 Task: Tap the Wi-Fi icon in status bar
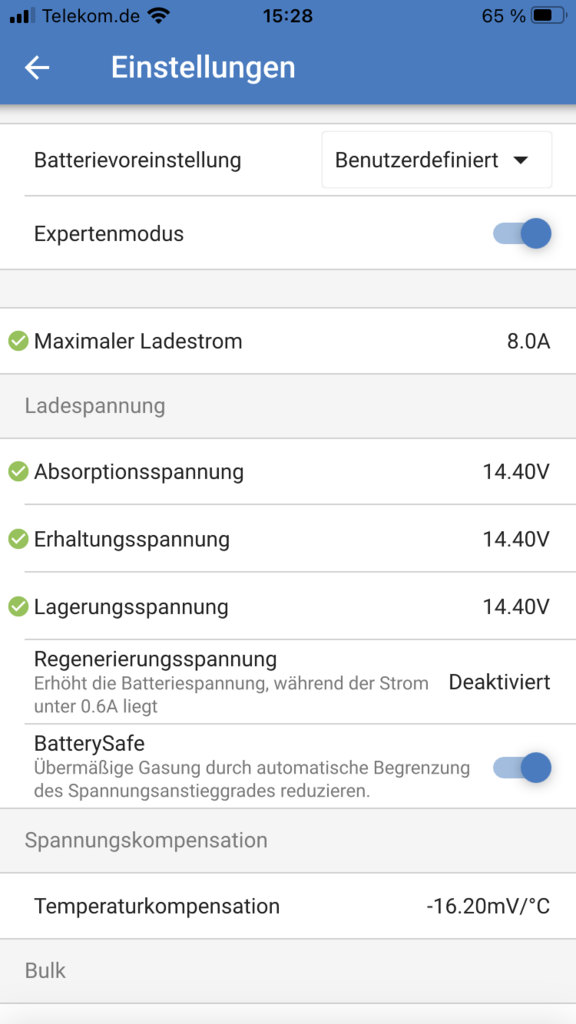(158, 16)
